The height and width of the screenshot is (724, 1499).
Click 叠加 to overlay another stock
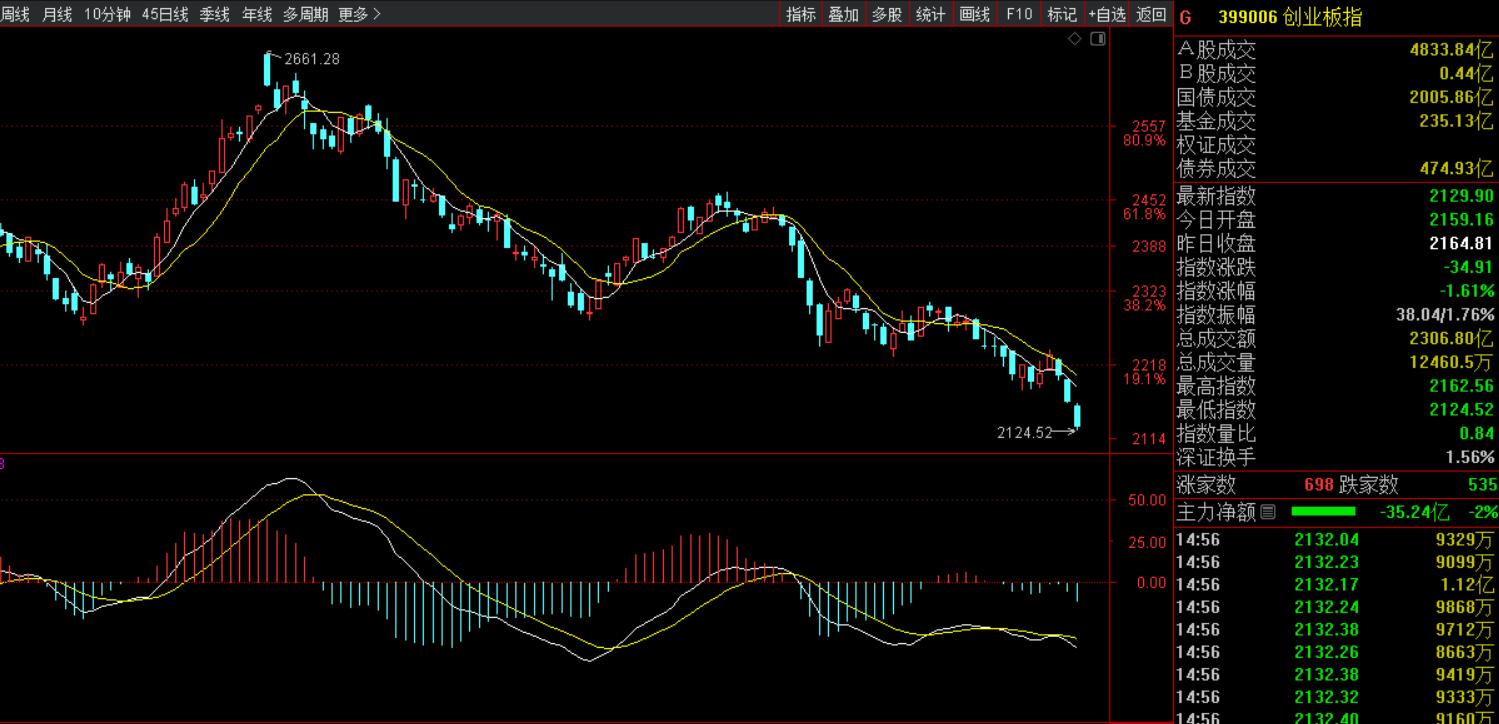coord(843,14)
